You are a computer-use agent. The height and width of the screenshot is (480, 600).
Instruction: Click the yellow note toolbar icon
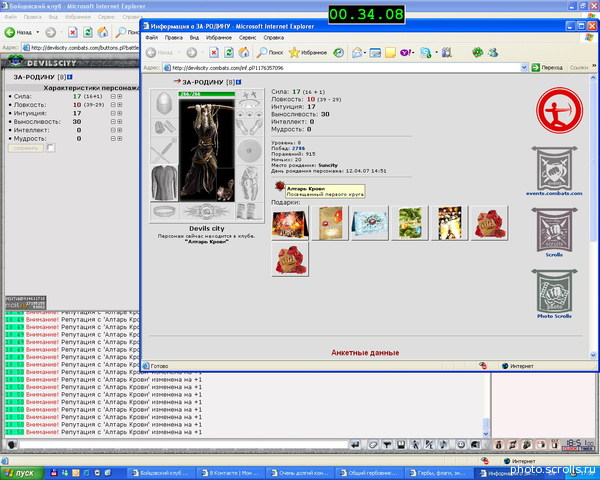tap(390, 52)
